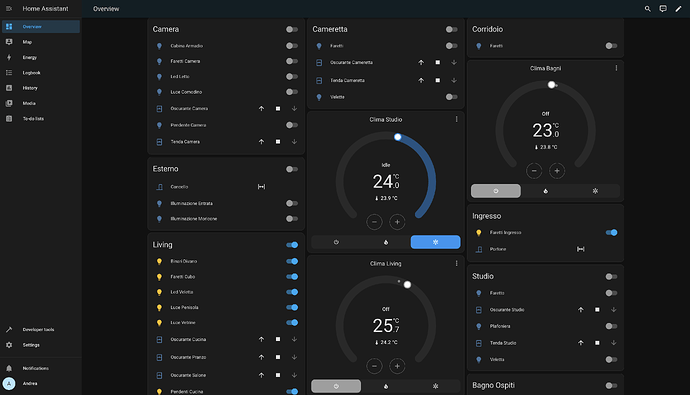Open the Logbook page
Screen dimensions: 690x395
41,73
